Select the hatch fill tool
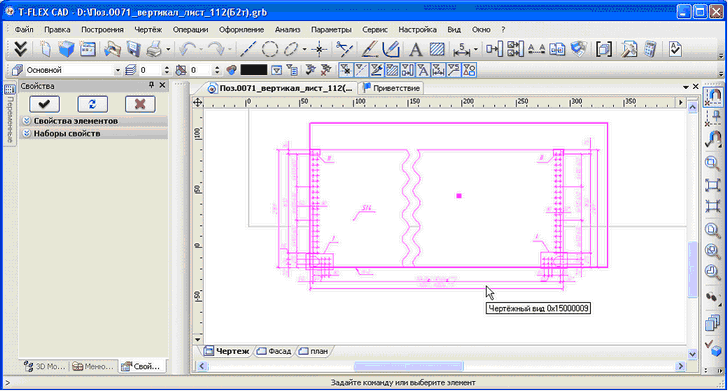Screen dimensions: 728x391 (x=437, y=49)
